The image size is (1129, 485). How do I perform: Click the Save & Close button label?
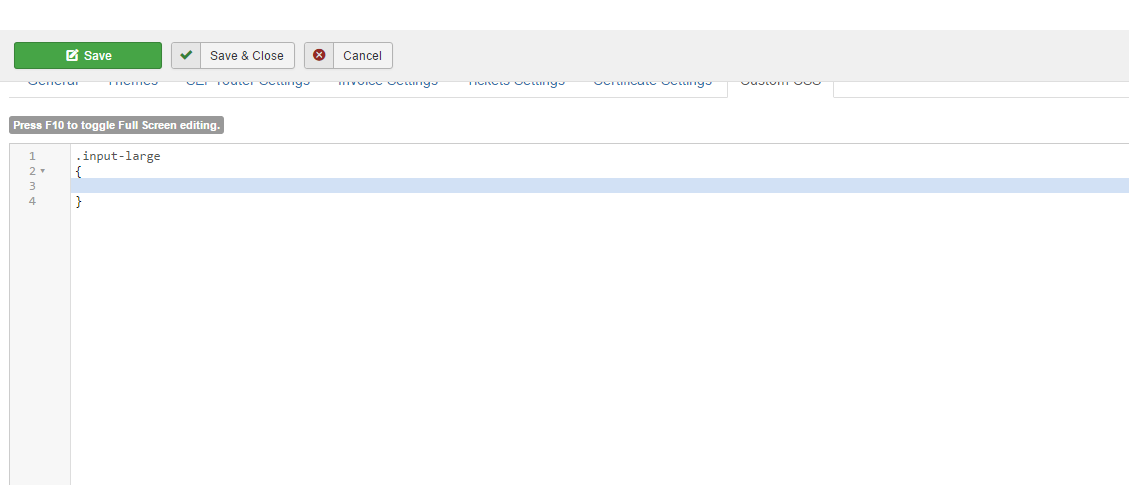click(x=247, y=56)
